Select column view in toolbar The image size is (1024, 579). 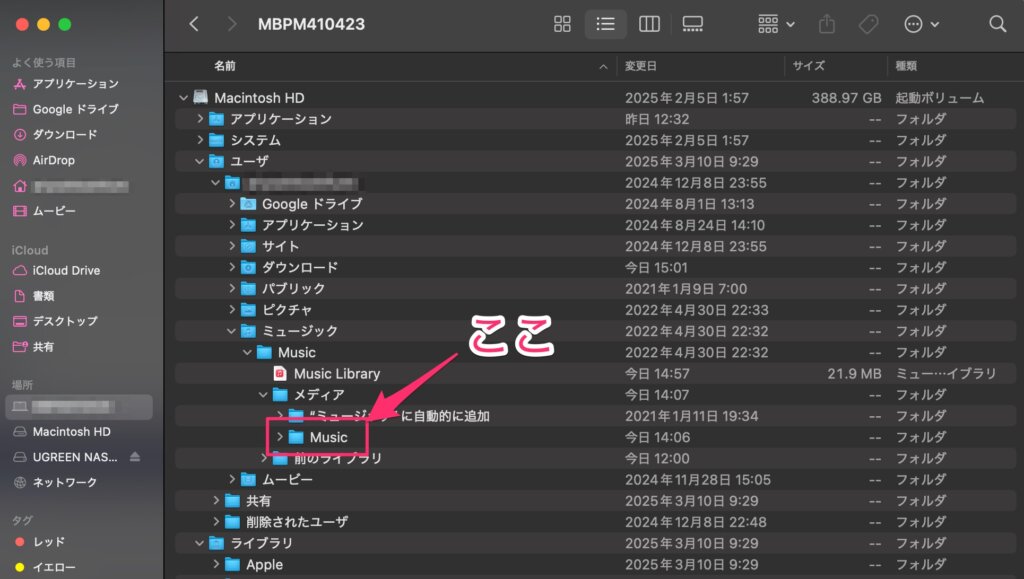tap(649, 24)
